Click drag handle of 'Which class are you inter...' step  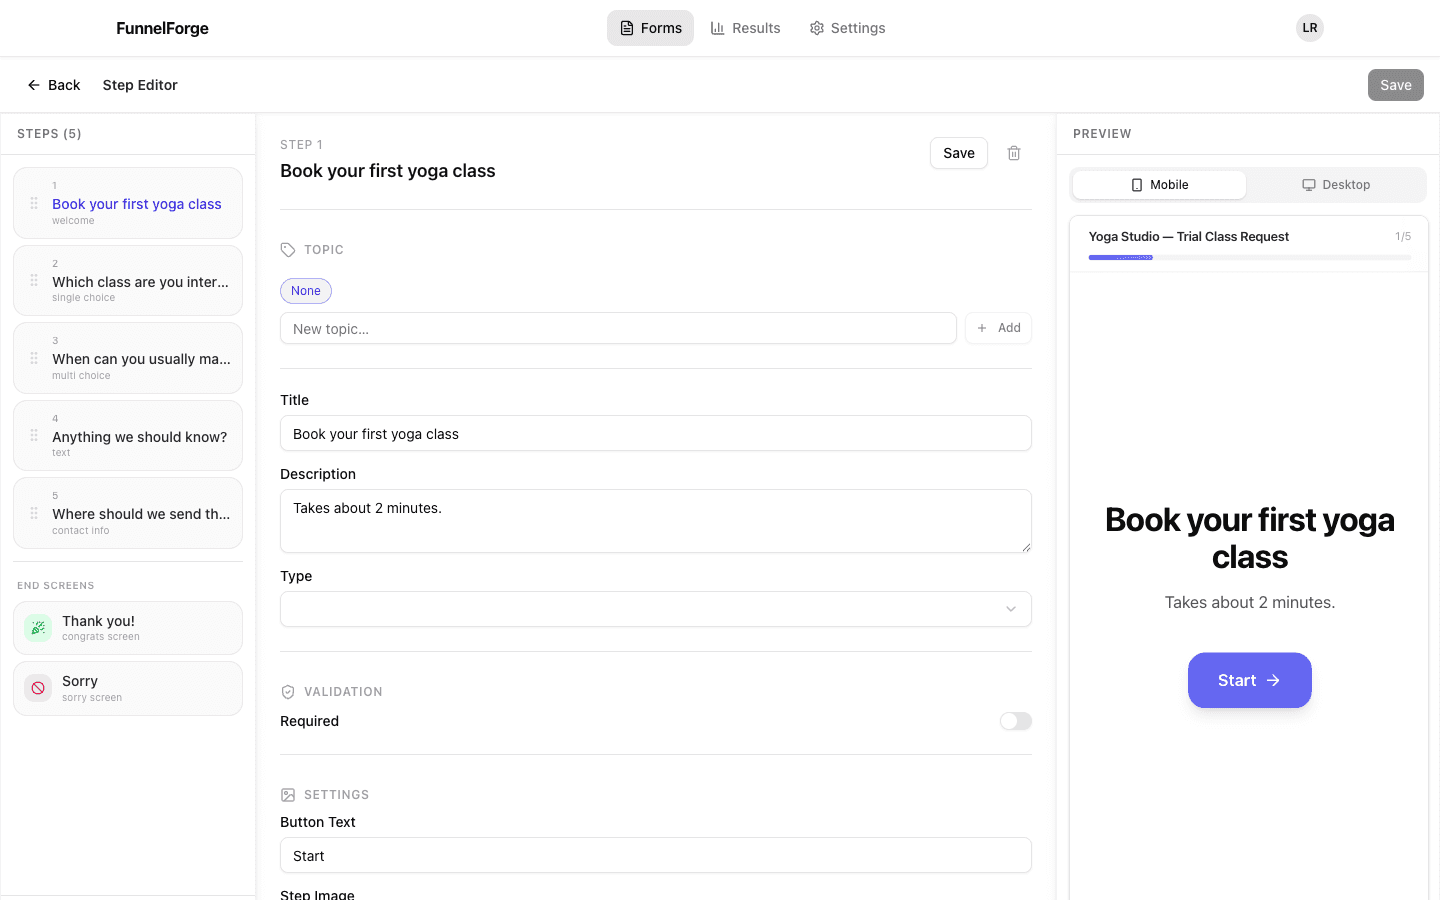[34, 281]
